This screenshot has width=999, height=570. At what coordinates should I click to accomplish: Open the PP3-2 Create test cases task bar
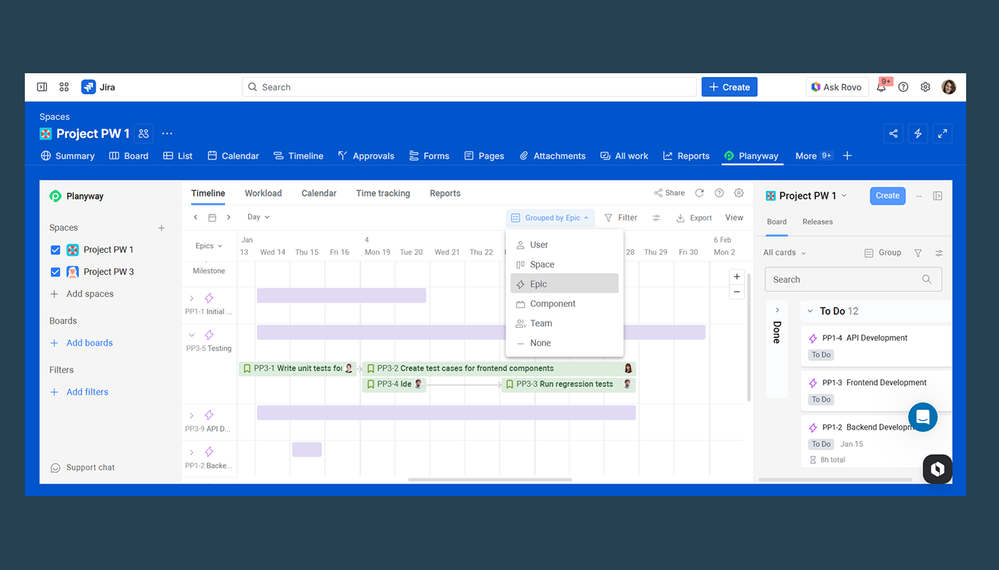[499, 368]
